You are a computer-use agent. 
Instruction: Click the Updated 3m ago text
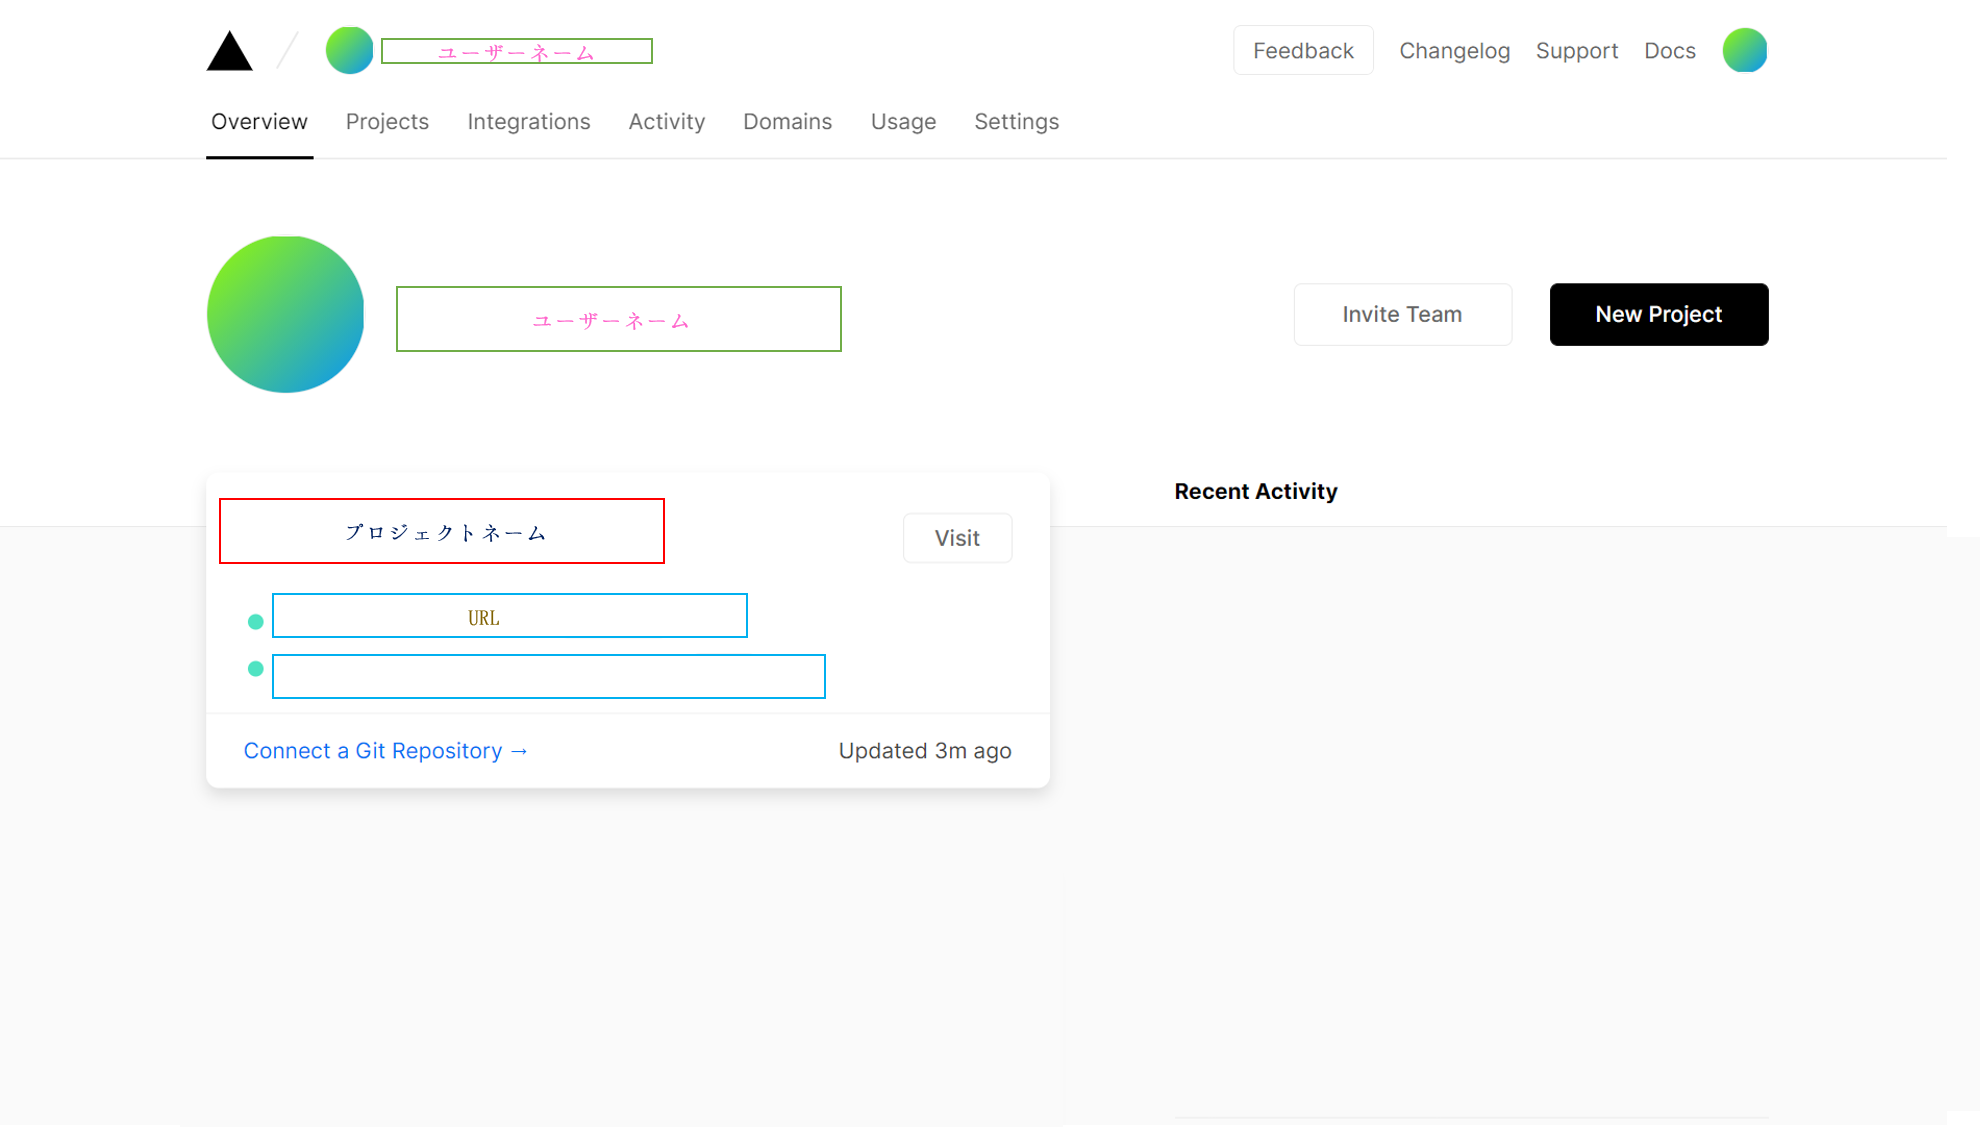pos(925,751)
